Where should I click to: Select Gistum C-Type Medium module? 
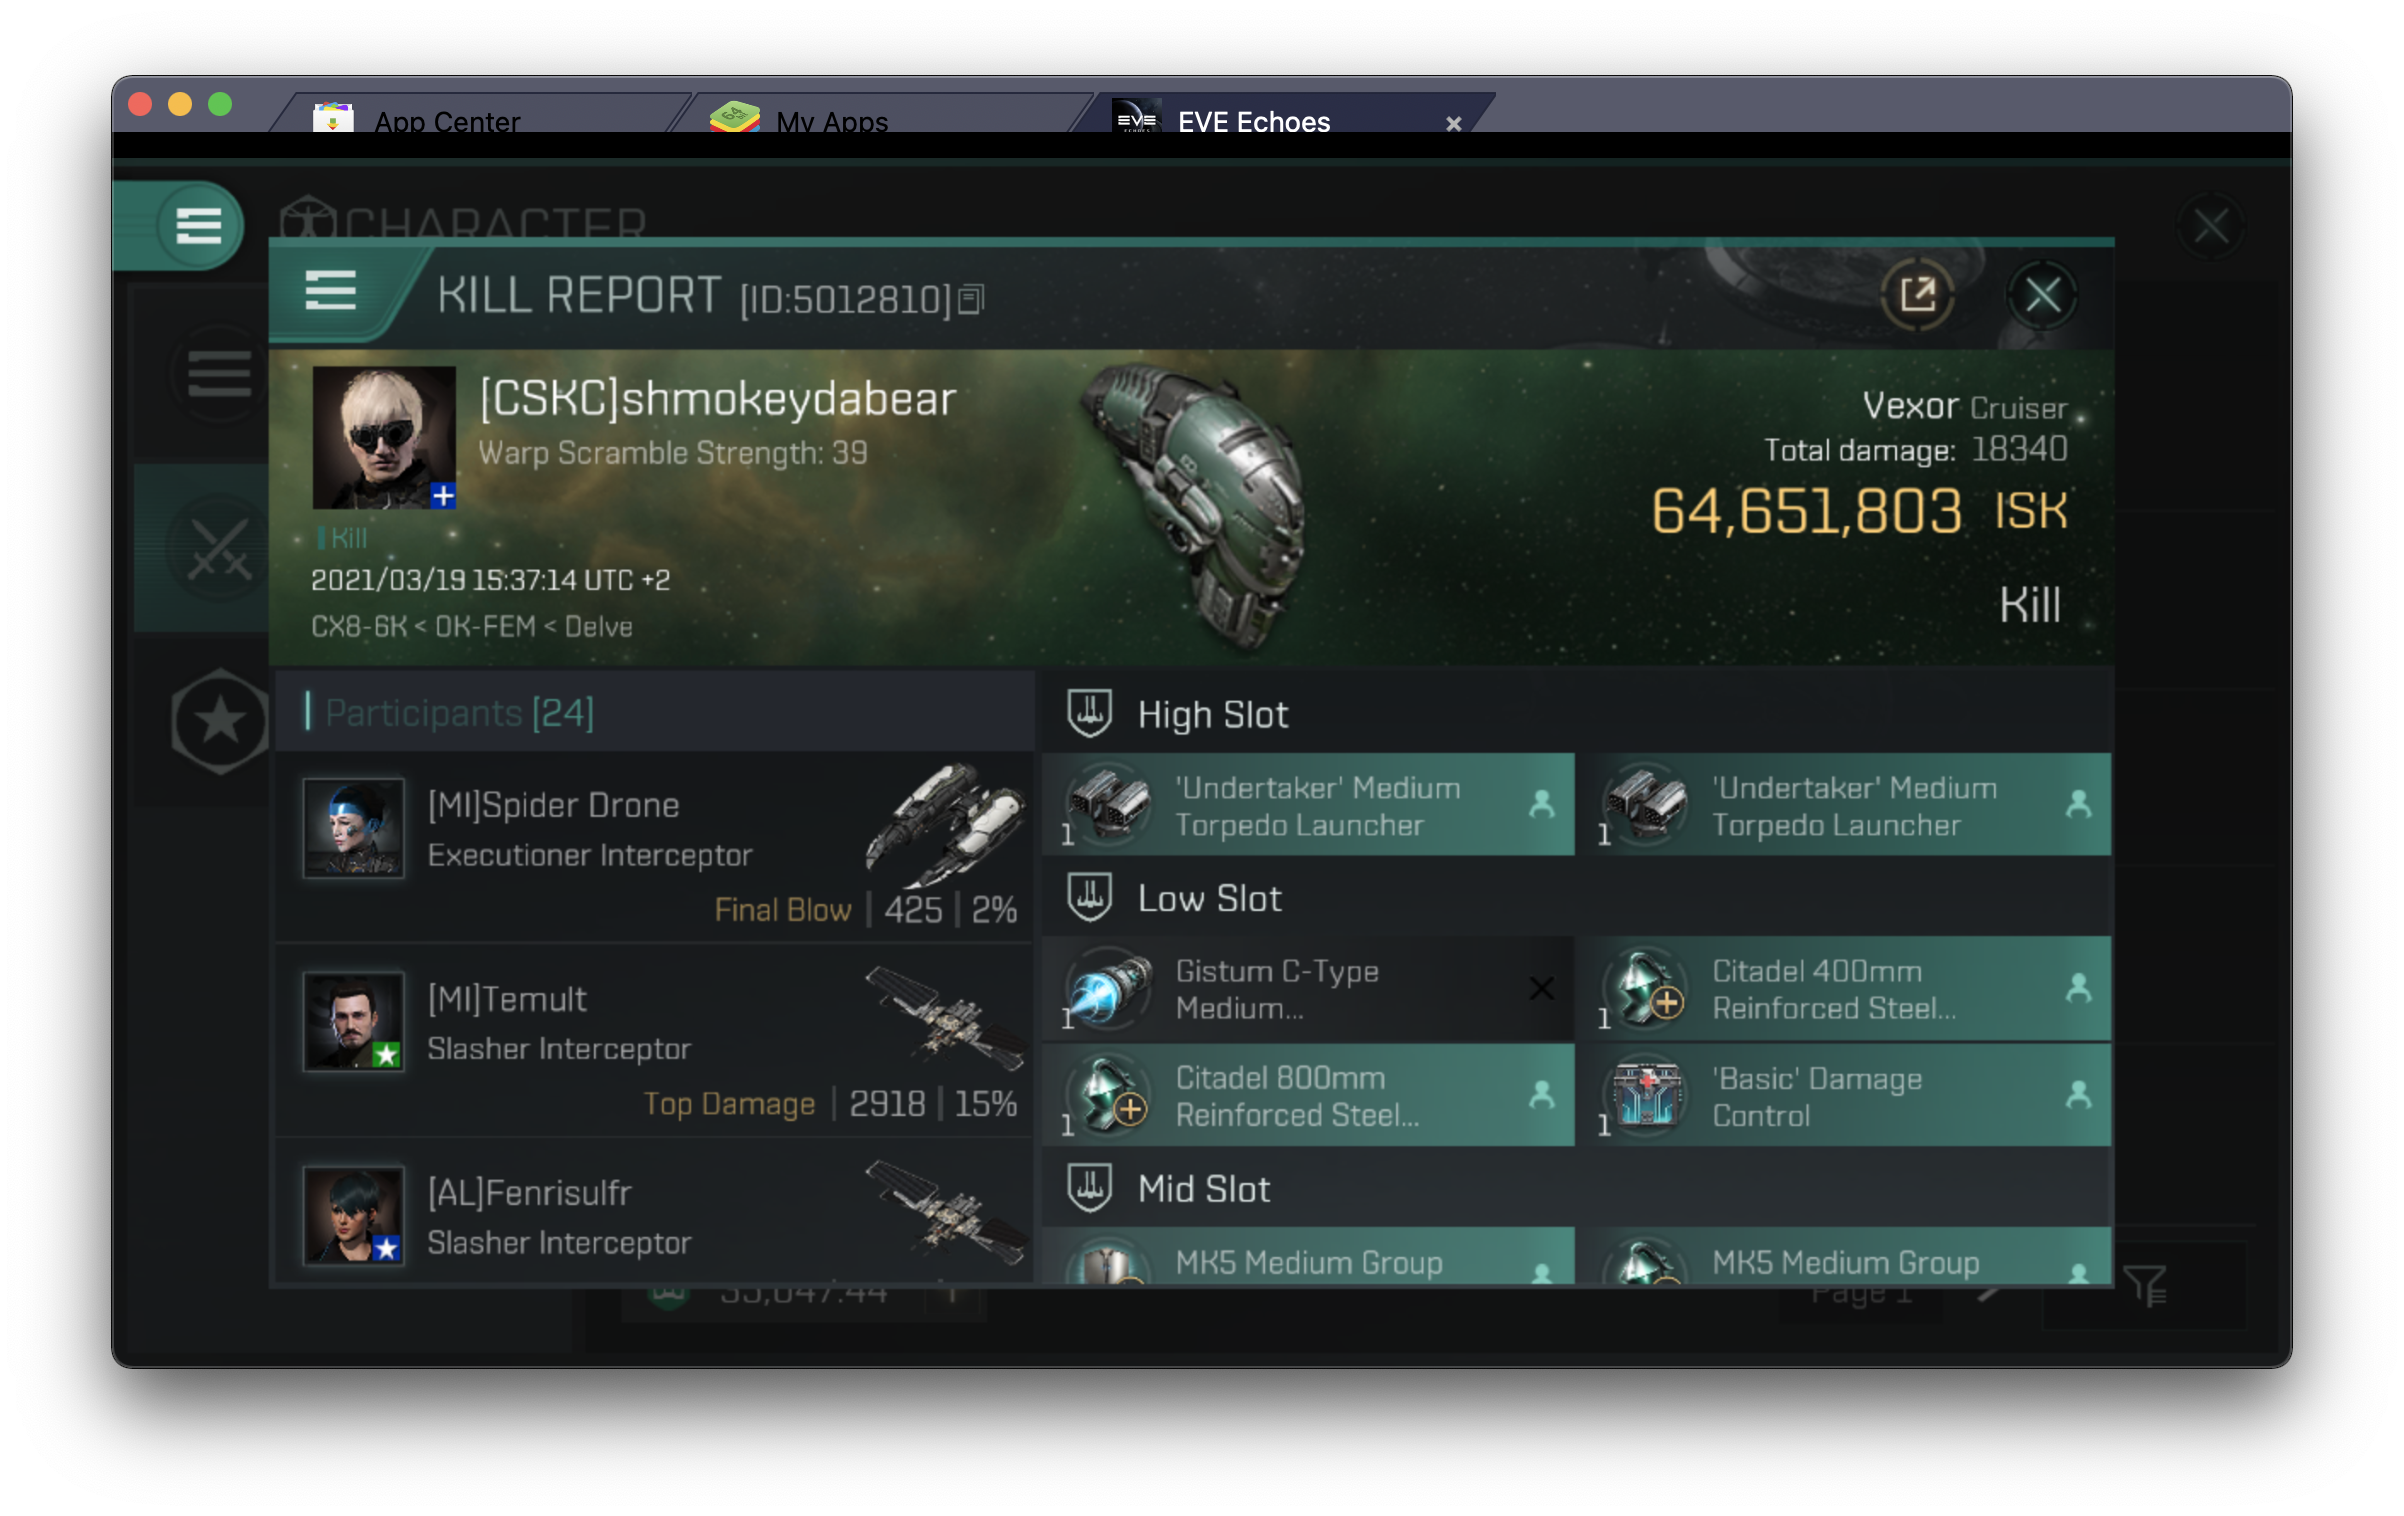click(1308, 989)
